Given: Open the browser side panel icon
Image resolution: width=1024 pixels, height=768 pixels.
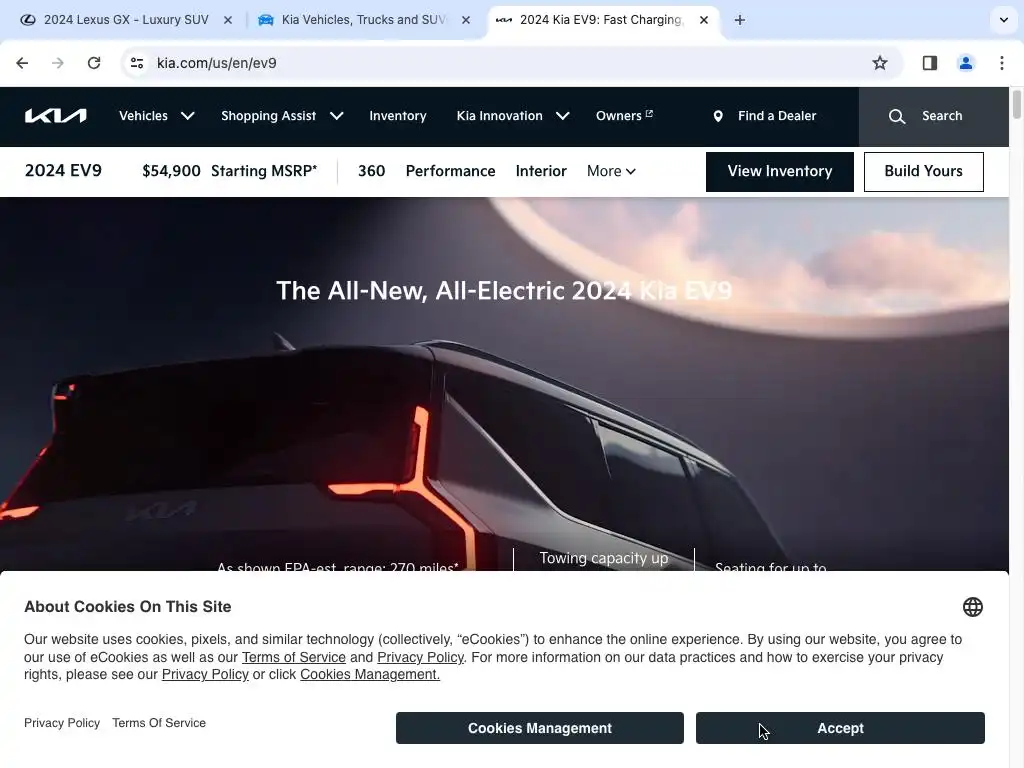Looking at the screenshot, I should coord(929,63).
